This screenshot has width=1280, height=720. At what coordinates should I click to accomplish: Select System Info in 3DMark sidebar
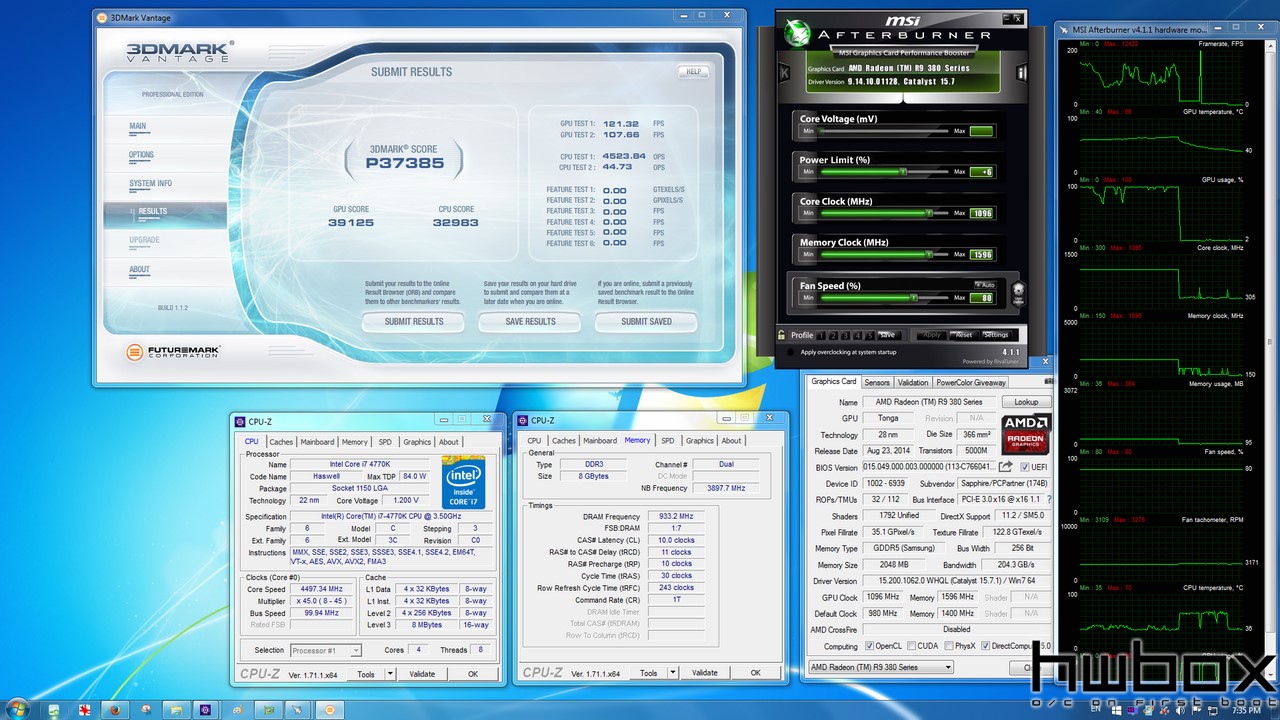(x=150, y=184)
